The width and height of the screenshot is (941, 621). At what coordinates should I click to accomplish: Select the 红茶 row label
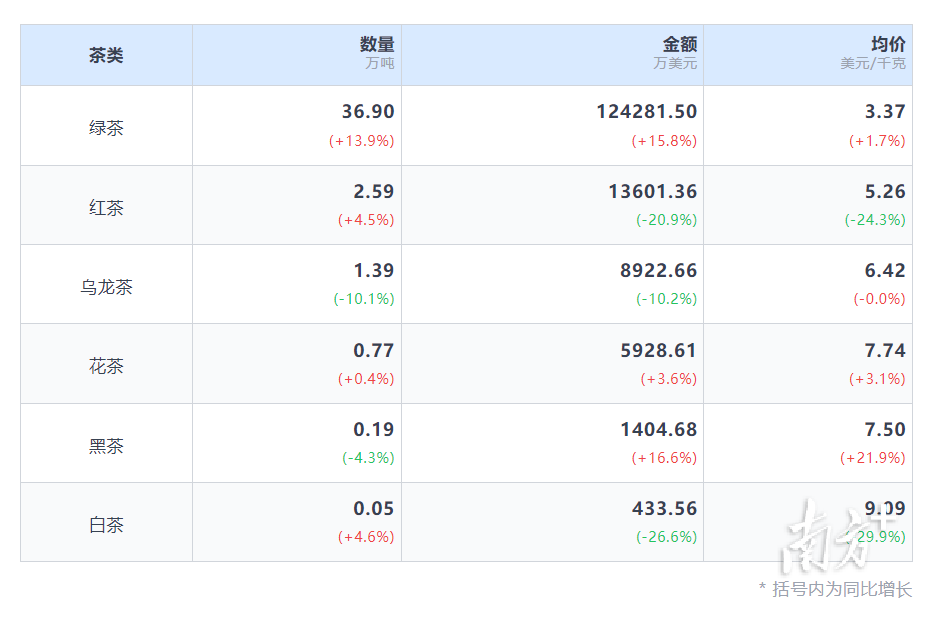point(106,208)
